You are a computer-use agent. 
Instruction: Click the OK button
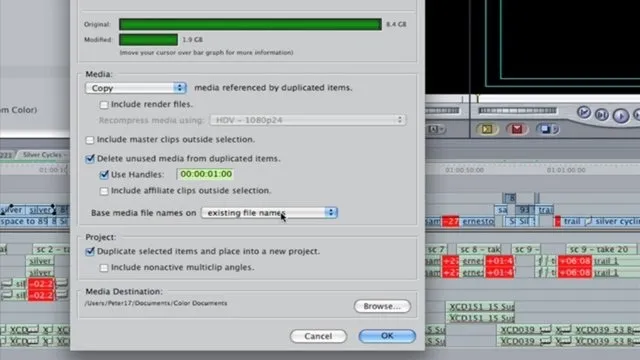pyautogui.click(x=387, y=336)
